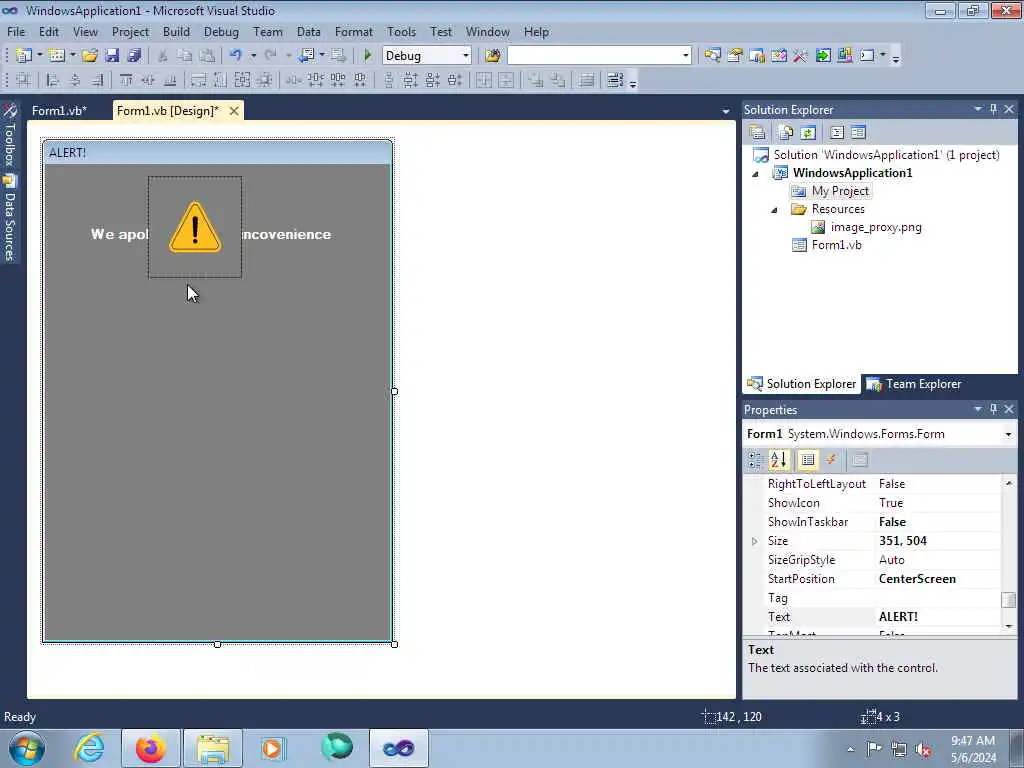Collapse the Resources folder node
1024x768 pixels.
point(775,210)
